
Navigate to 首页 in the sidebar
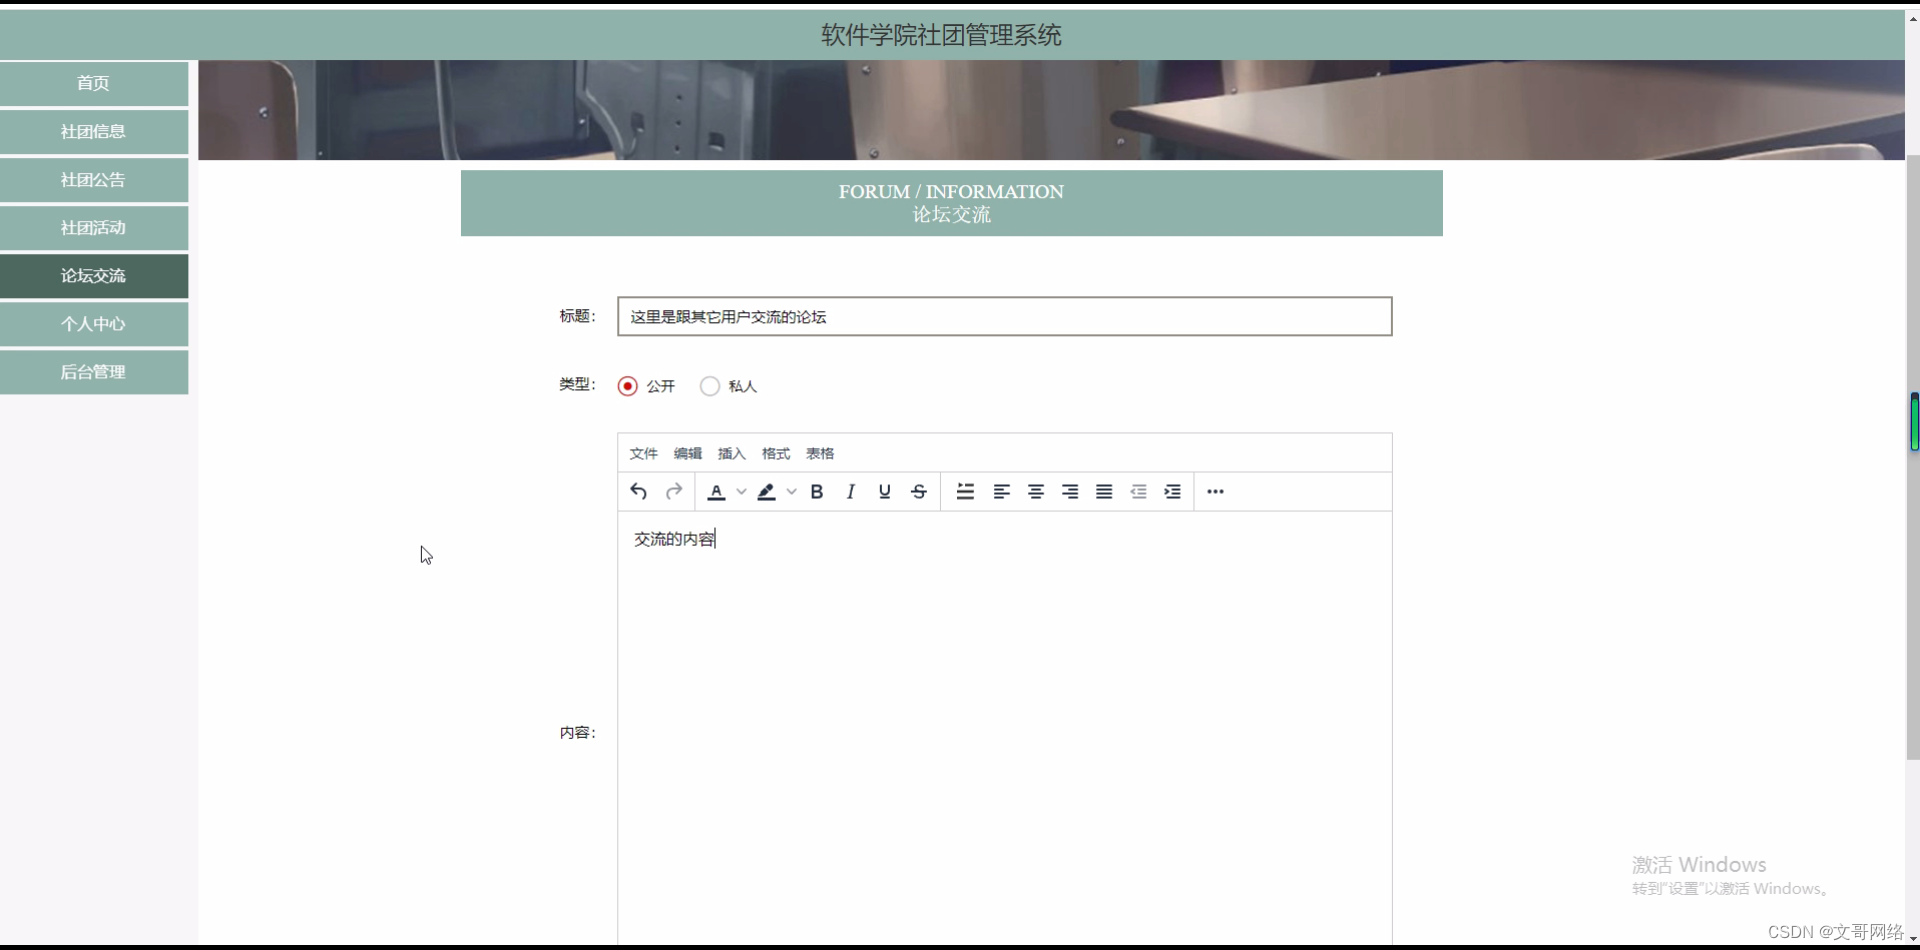pos(93,83)
